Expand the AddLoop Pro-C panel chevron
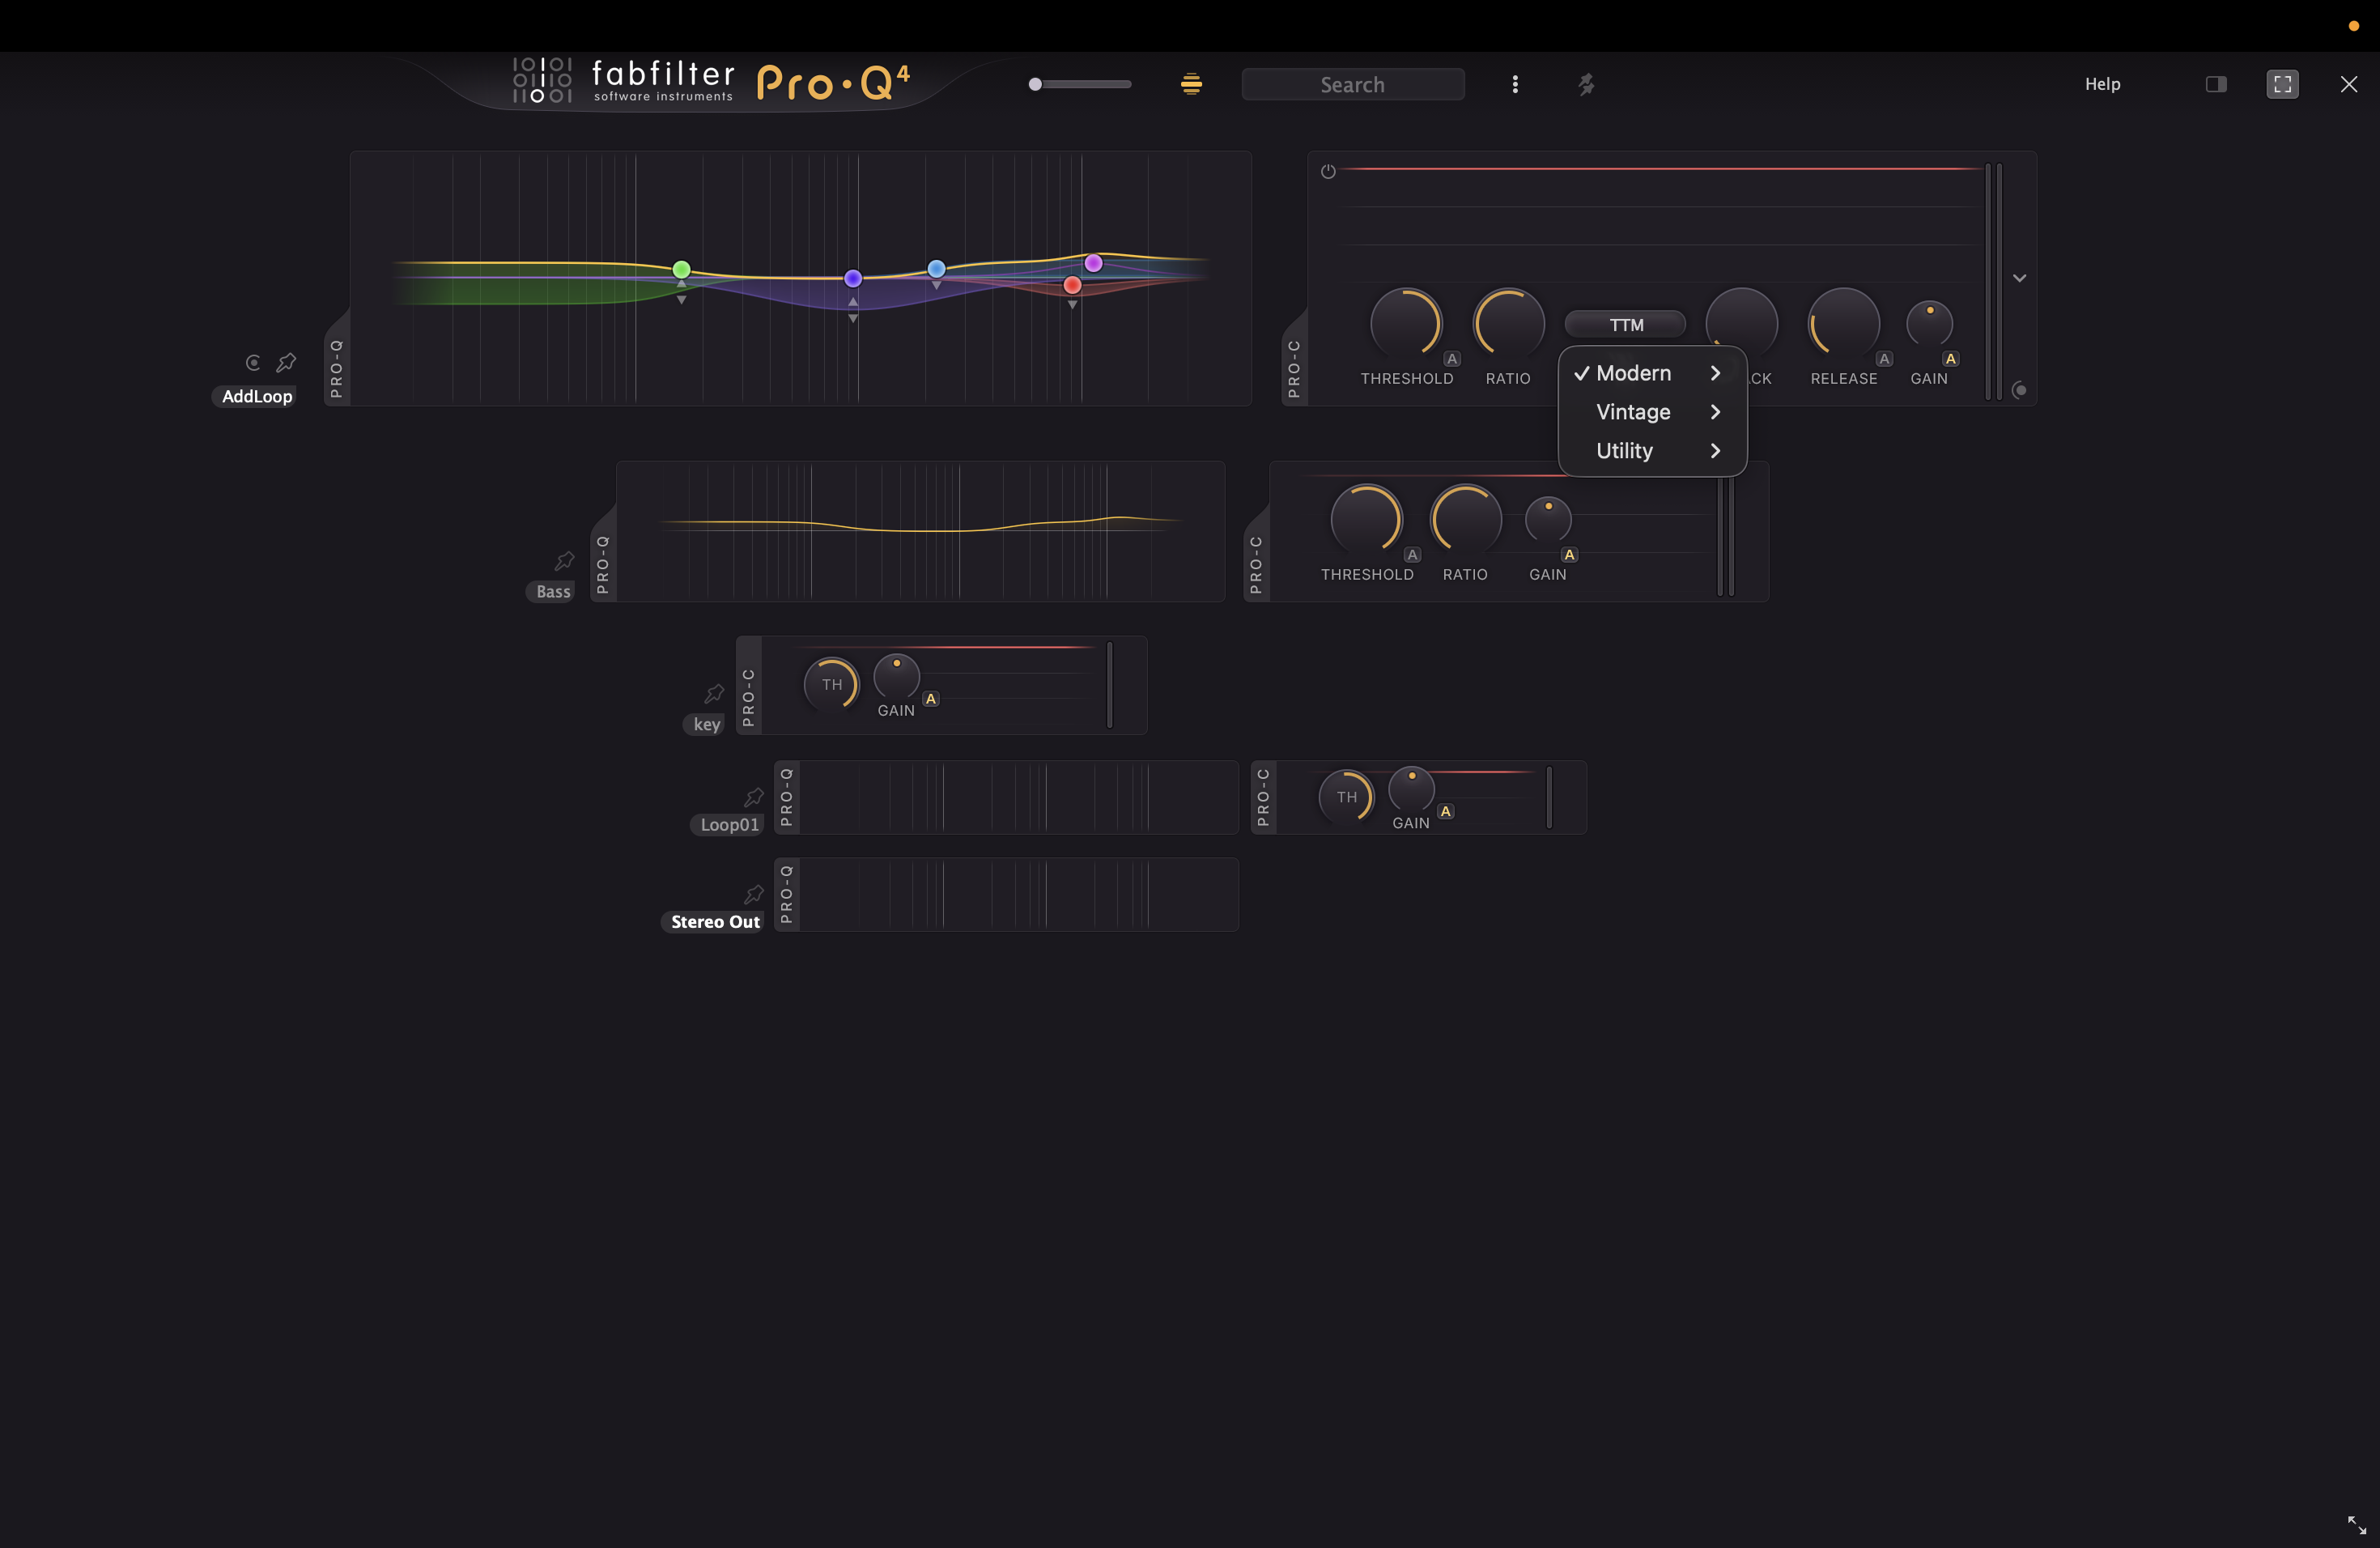 pyautogui.click(x=2019, y=278)
